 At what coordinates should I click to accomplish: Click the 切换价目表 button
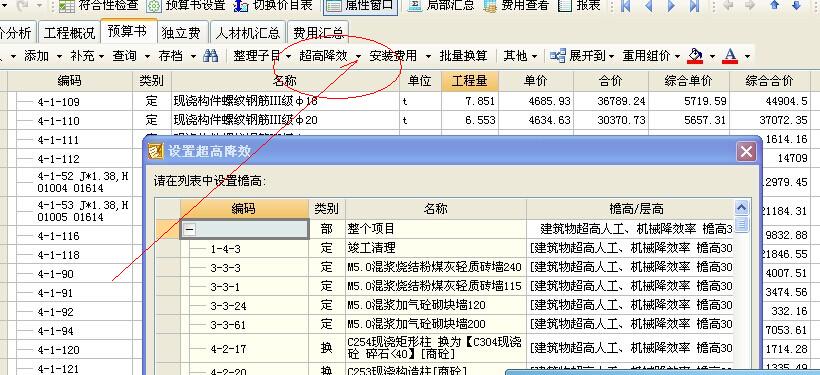(x=273, y=6)
